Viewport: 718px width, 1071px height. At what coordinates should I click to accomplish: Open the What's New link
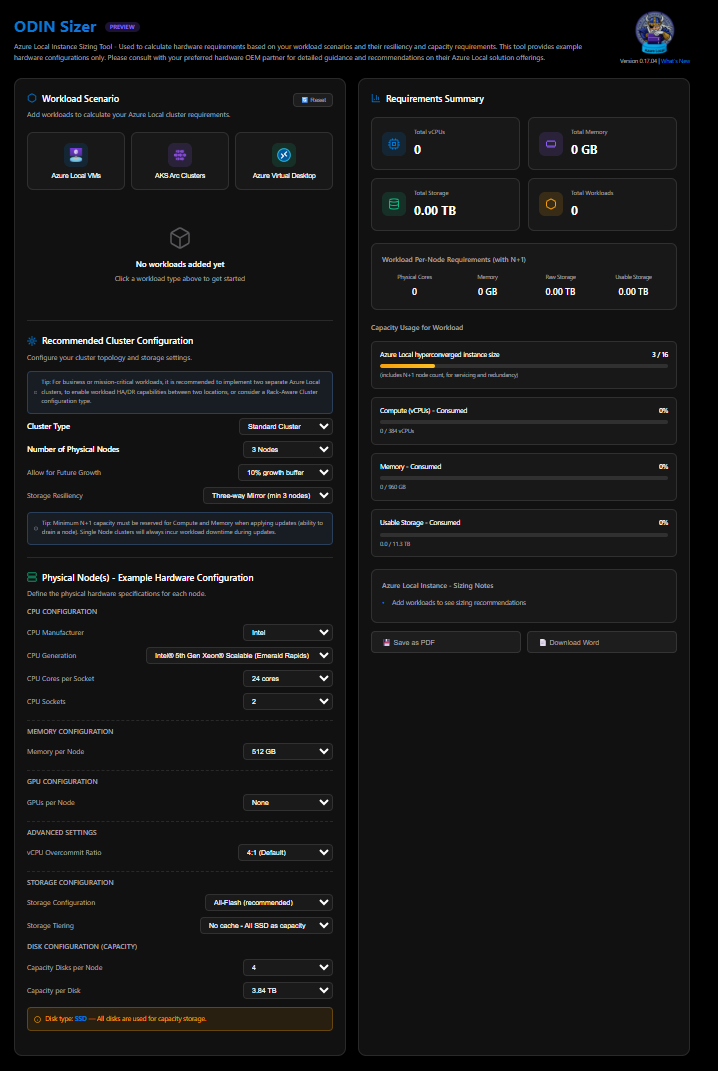(x=677, y=61)
